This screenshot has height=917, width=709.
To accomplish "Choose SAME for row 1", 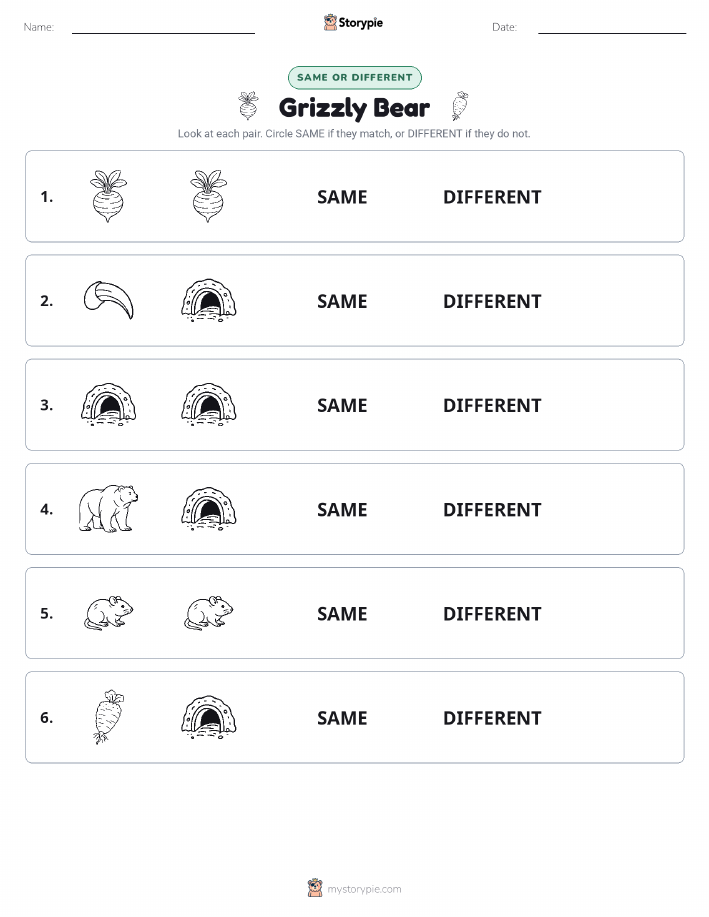I will coord(342,197).
